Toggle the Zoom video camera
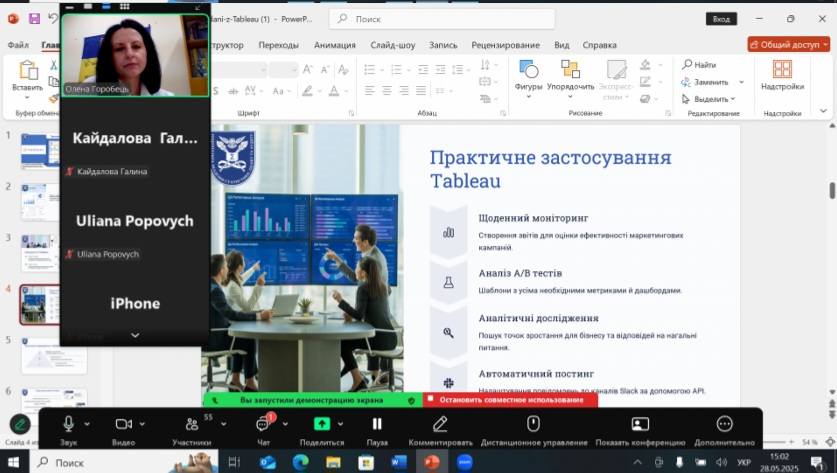This screenshot has width=837, height=473. coord(123,424)
